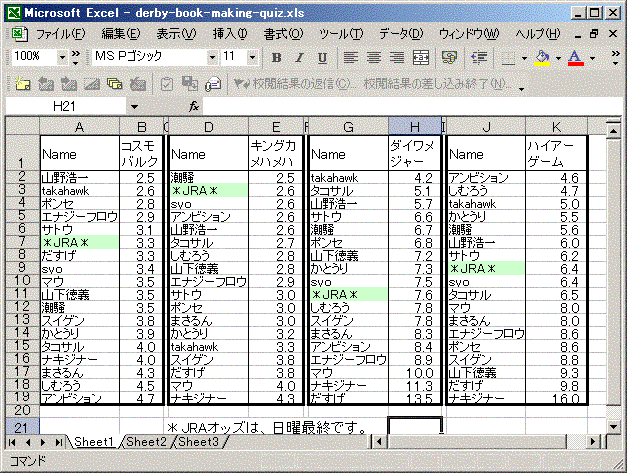Select the ＊JRA＊ cell in column J
The width and height of the screenshot is (627, 473).
[485, 268]
